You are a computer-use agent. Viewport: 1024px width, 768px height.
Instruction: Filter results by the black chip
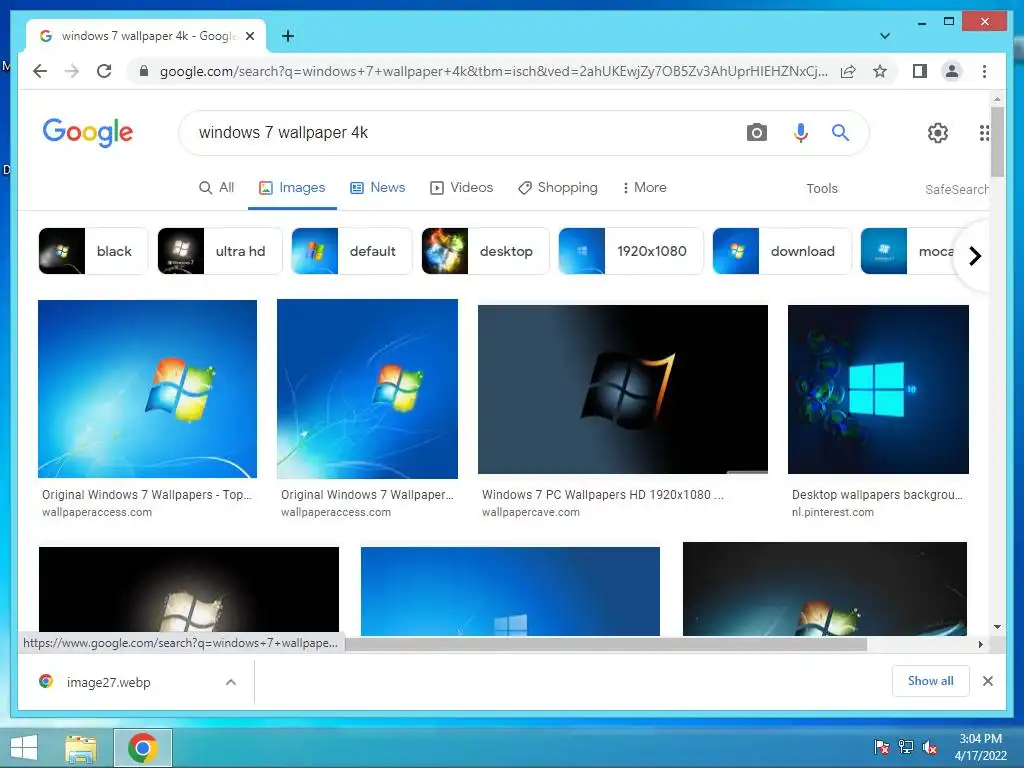click(93, 251)
